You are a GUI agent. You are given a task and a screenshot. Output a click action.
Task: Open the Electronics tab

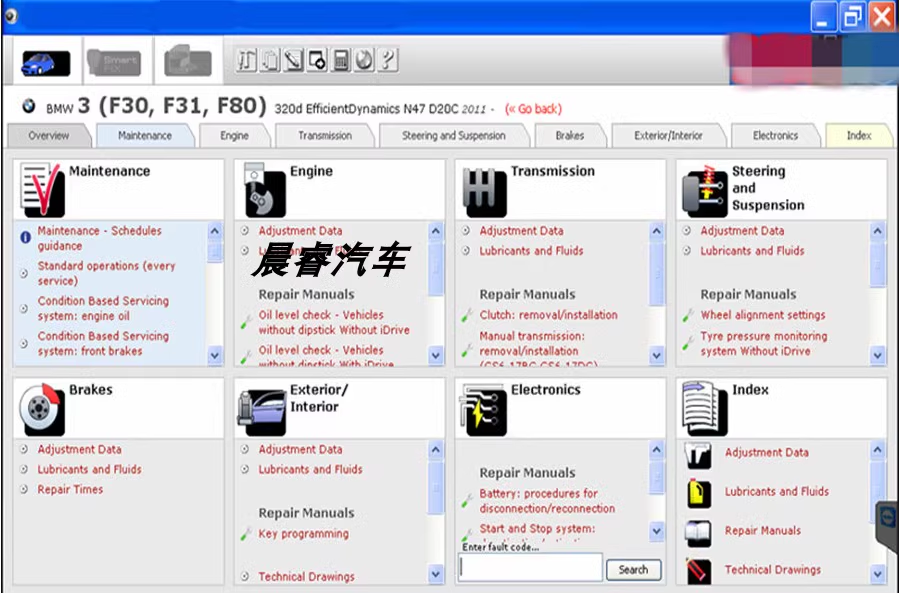coord(776,136)
